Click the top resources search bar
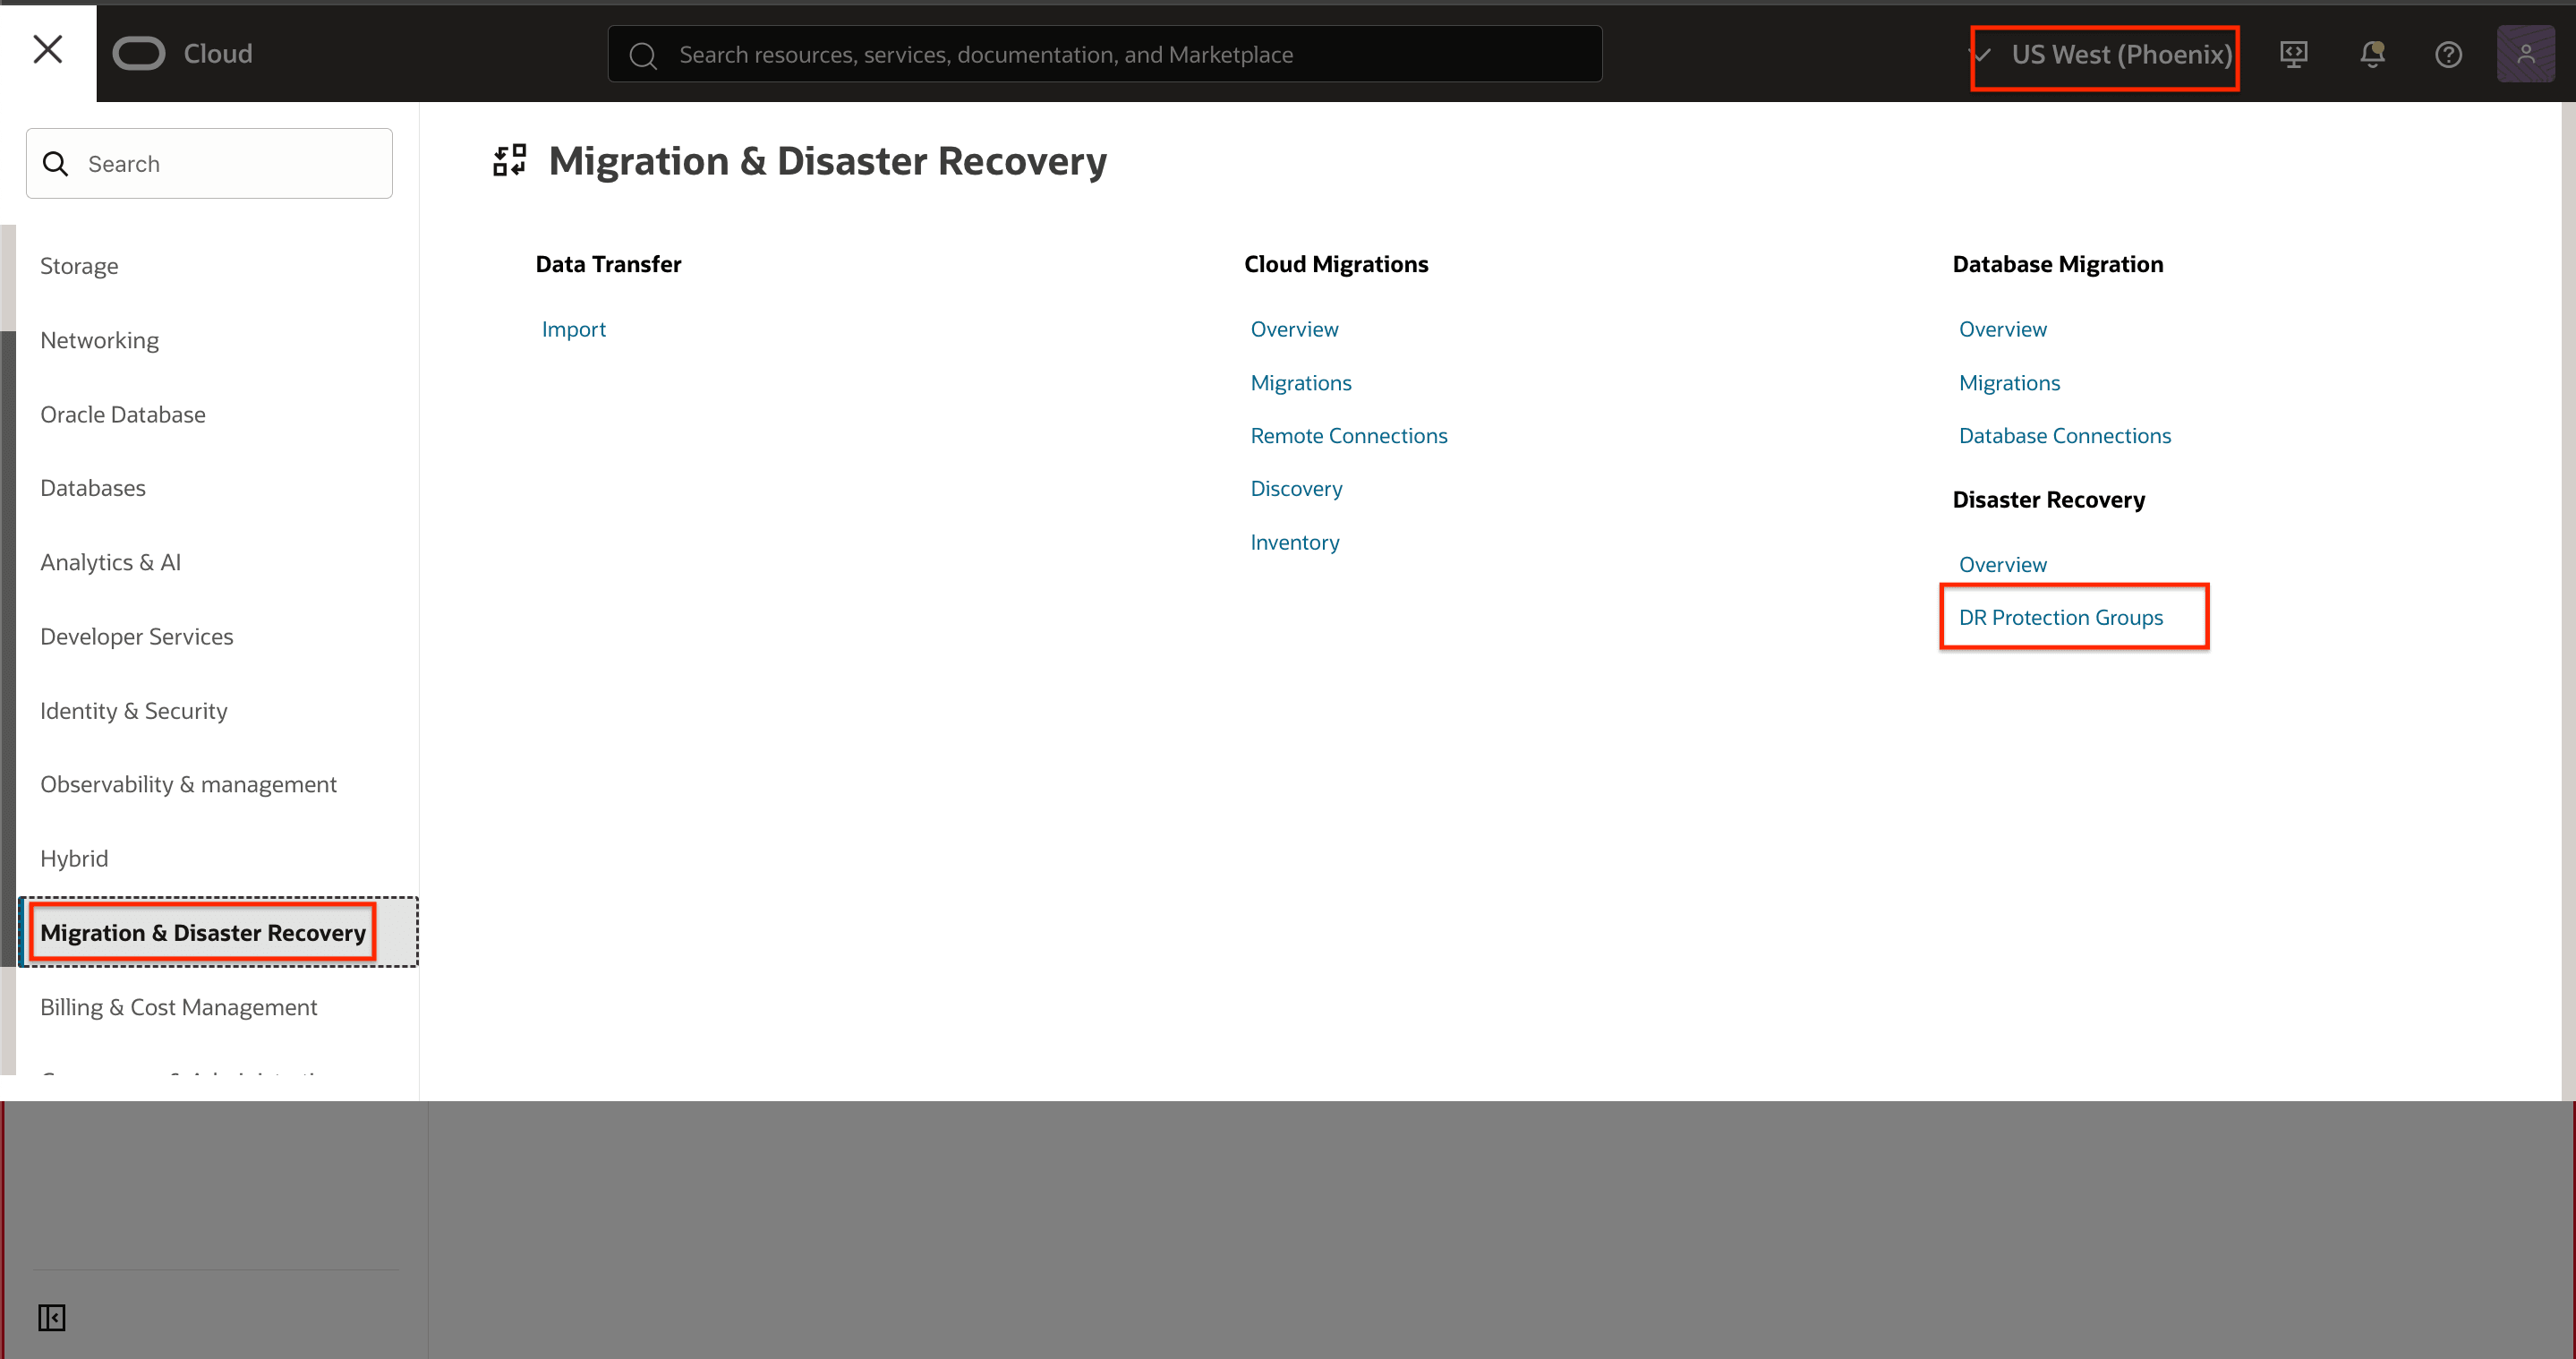Viewport: 2576px width, 1359px height. [x=1105, y=55]
